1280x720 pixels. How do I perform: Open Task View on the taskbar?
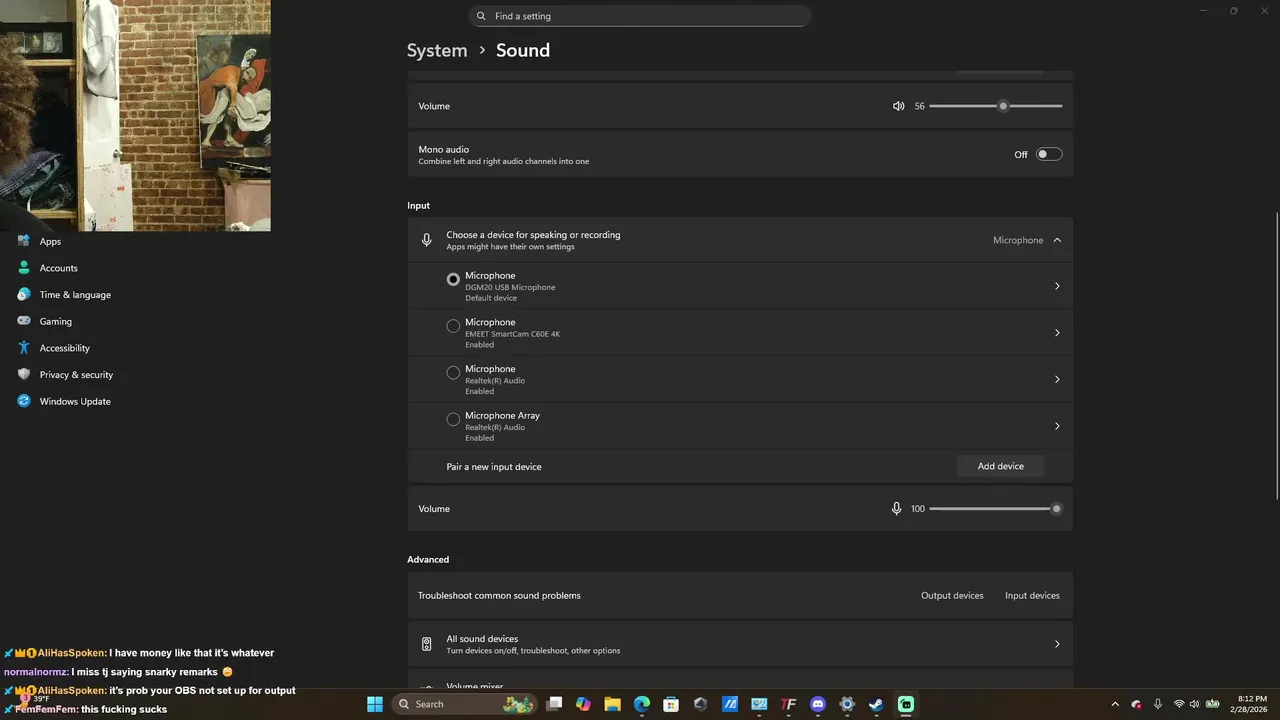click(x=555, y=704)
